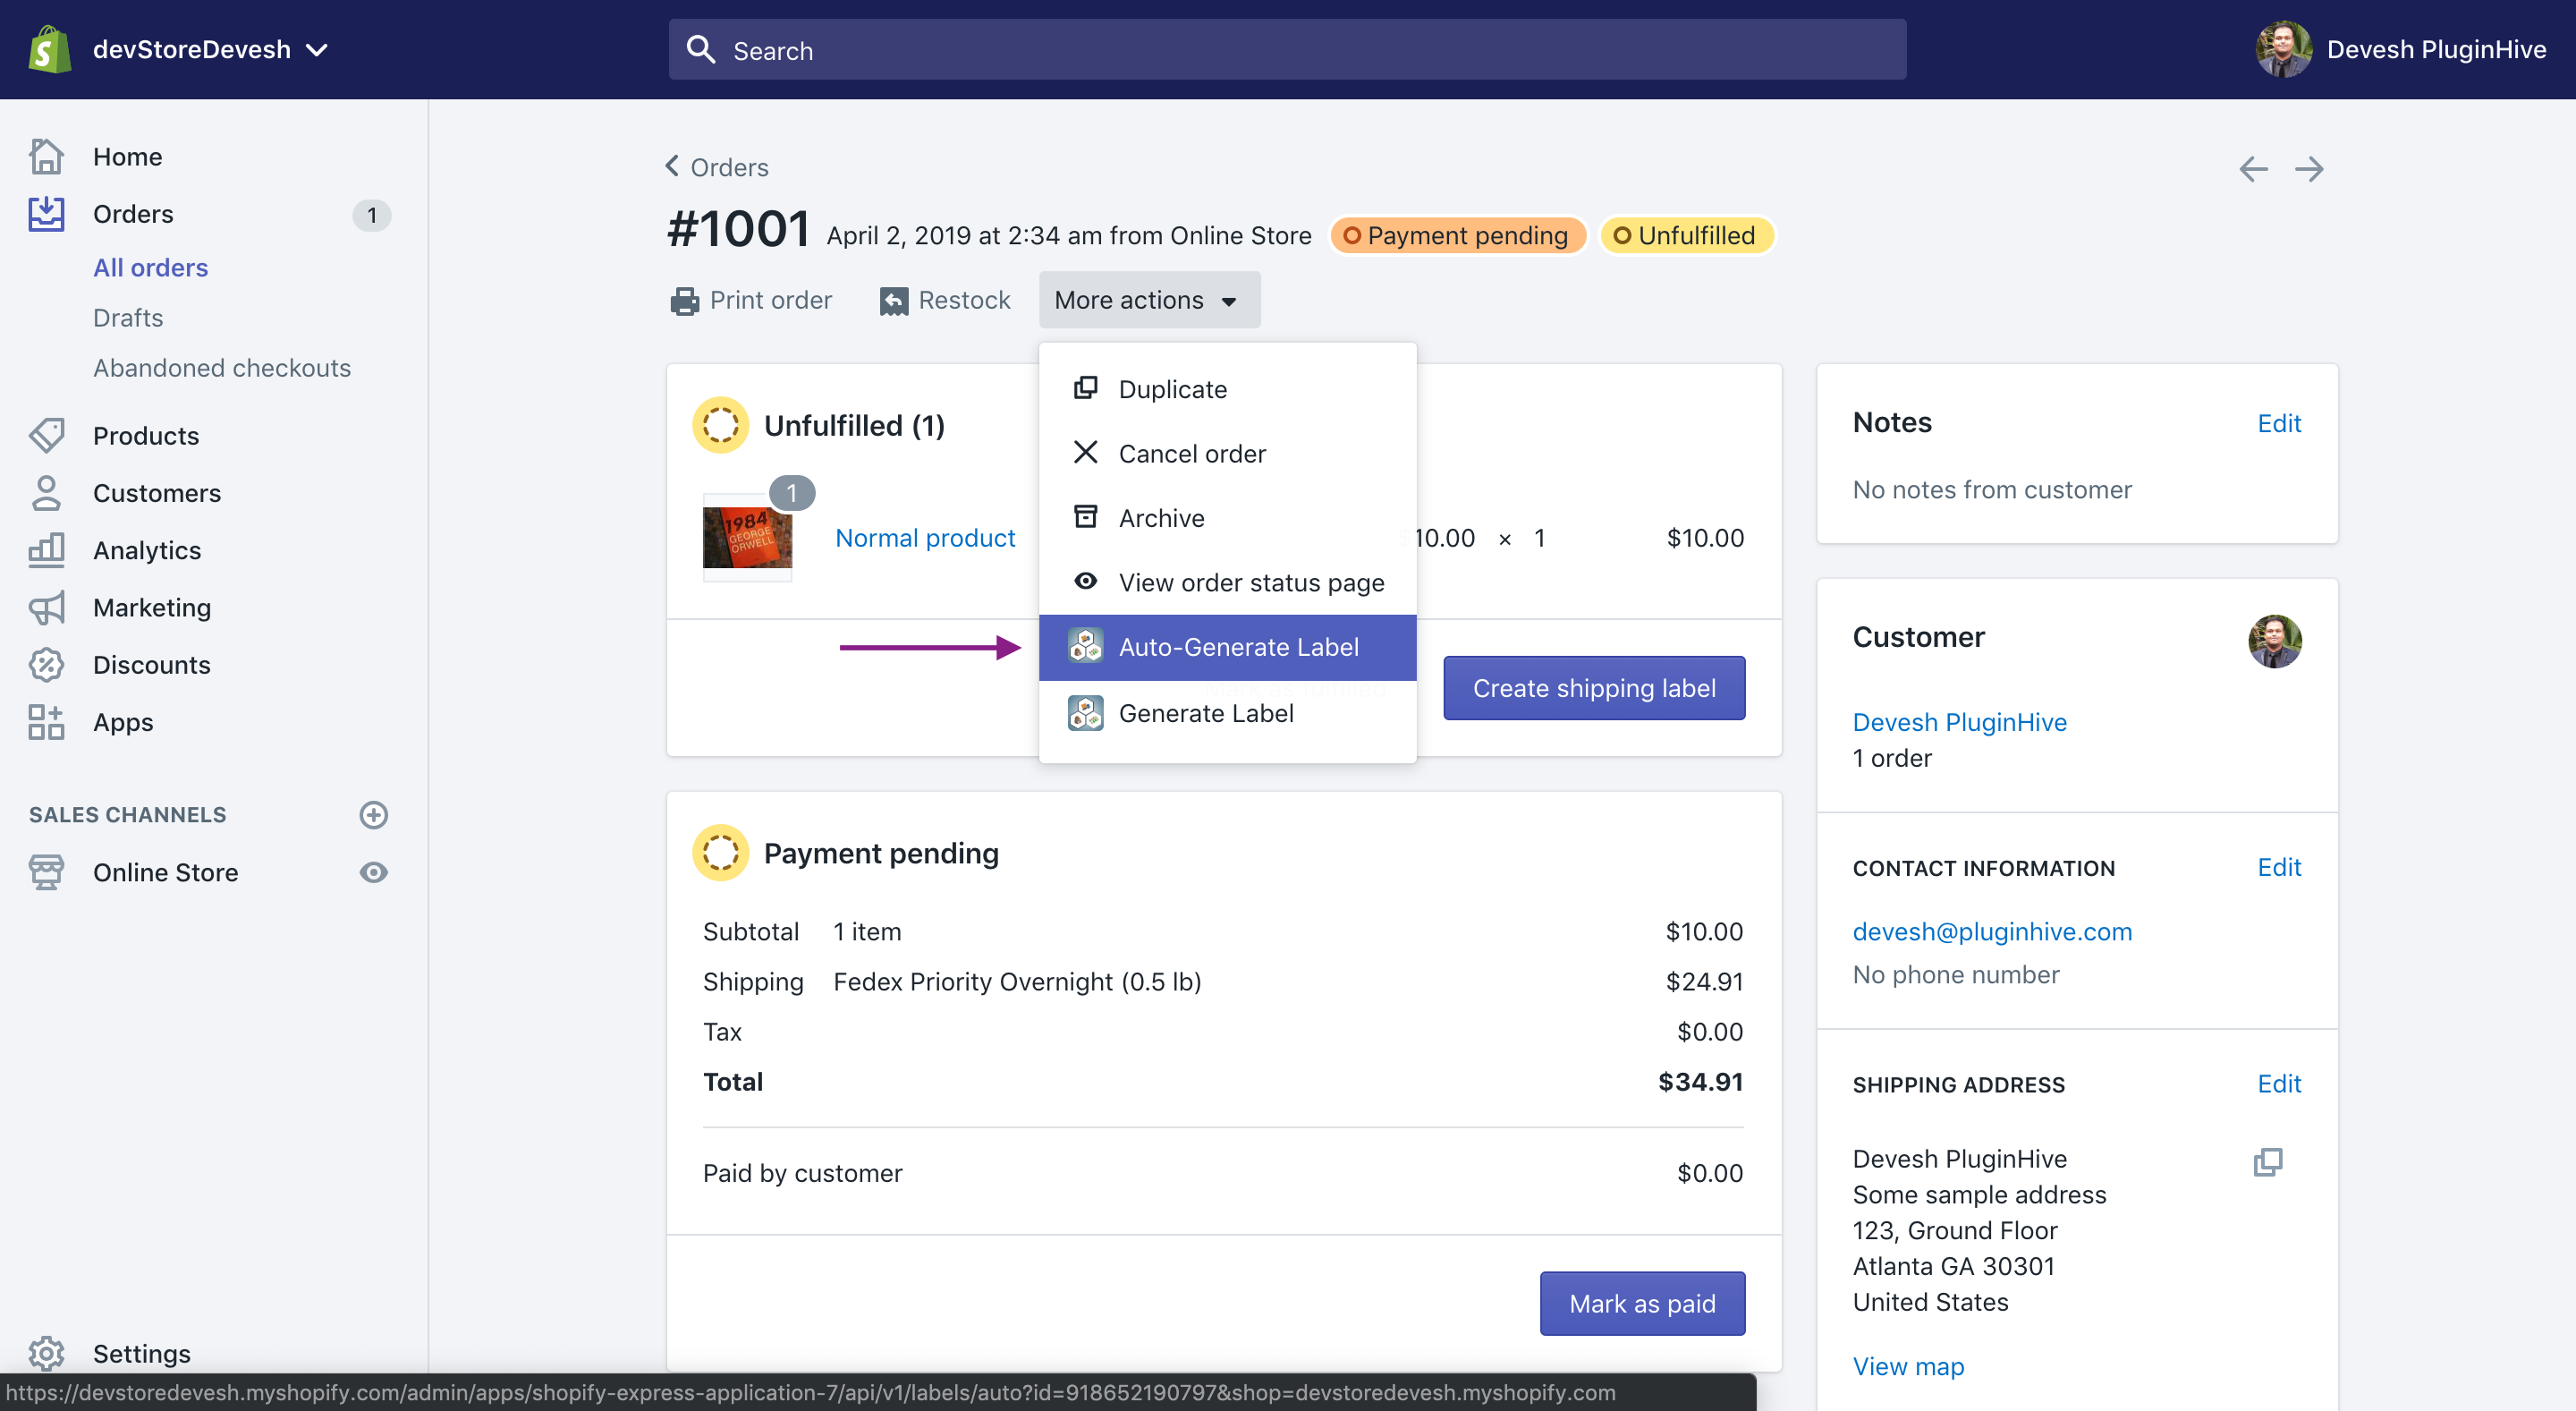Toggle the More actions dropdown
This screenshot has width=2576, height=1411.
[x=1149, y=299]
